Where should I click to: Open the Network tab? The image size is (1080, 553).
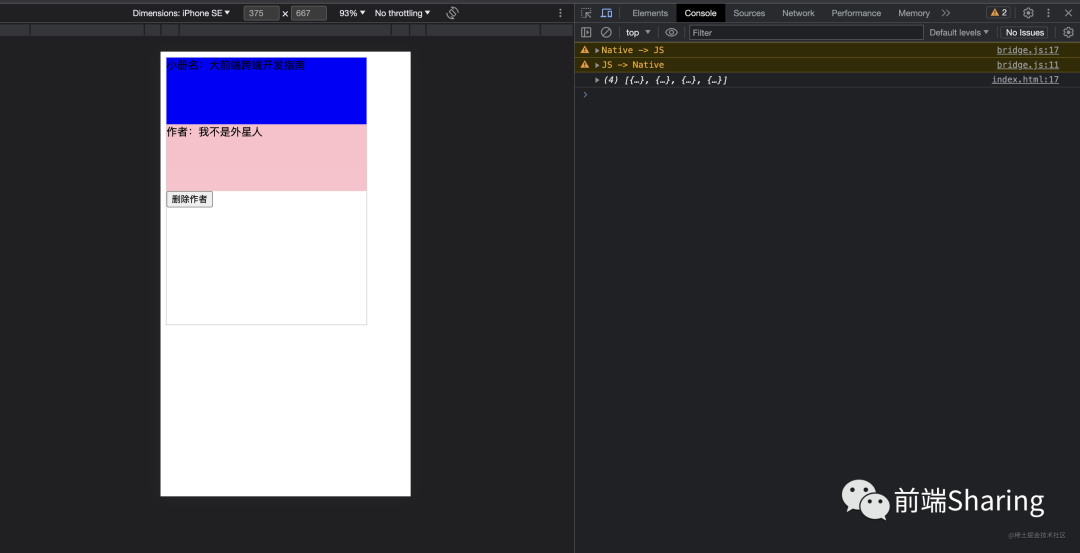(798, 13)
